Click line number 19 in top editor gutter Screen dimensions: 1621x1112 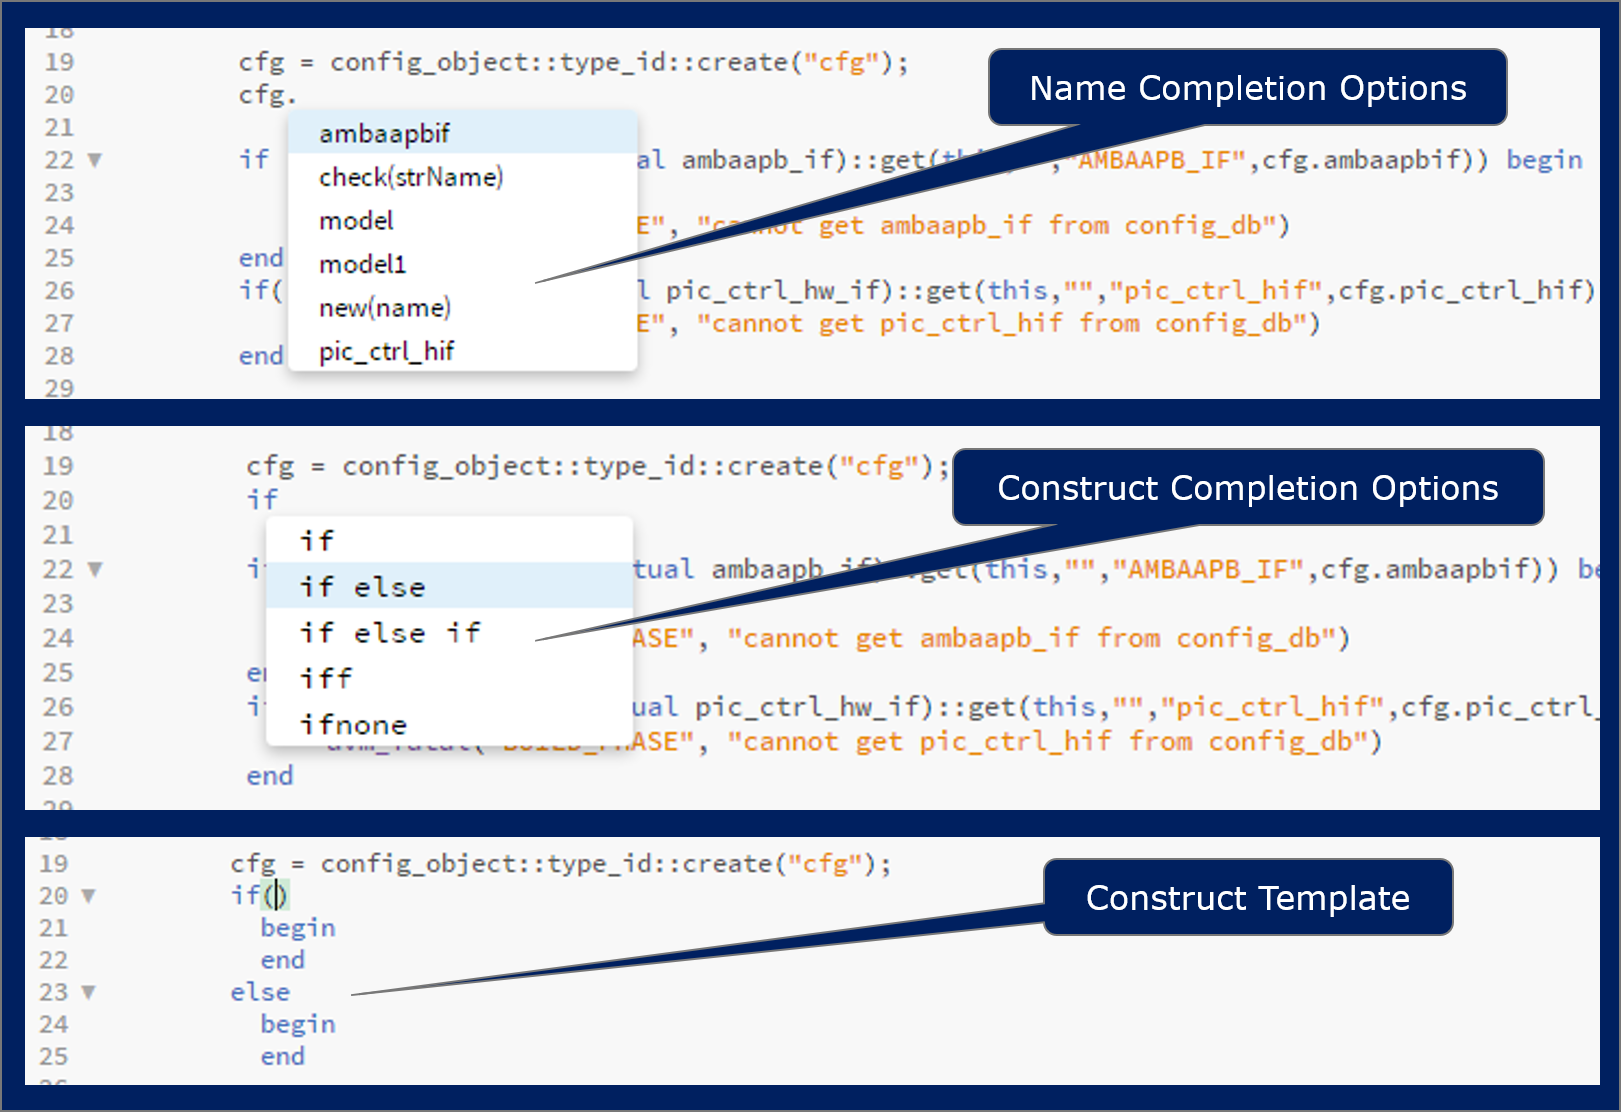click(x=60, y=62)
